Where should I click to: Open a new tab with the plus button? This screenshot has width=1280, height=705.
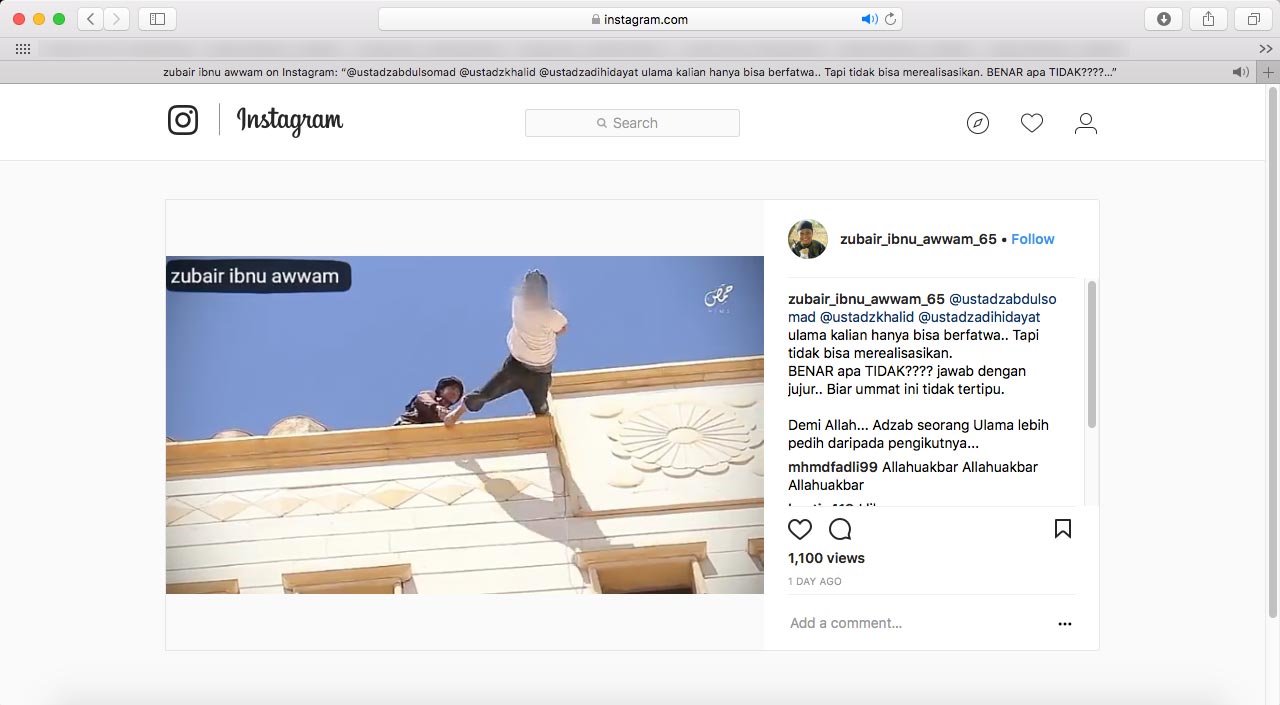click(1268, 72)
